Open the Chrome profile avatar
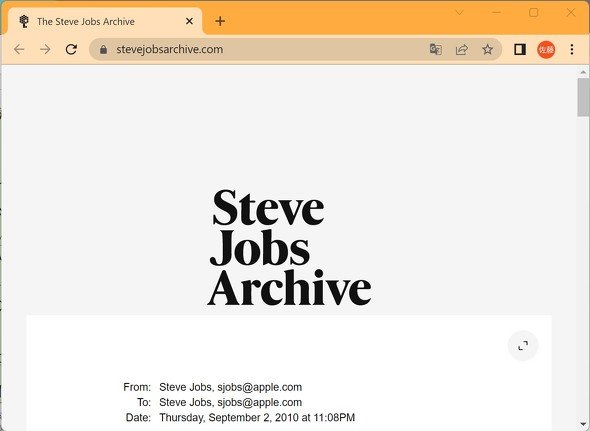Image resolution: width=590 pixels, height=431 pixels. point(546,49)
